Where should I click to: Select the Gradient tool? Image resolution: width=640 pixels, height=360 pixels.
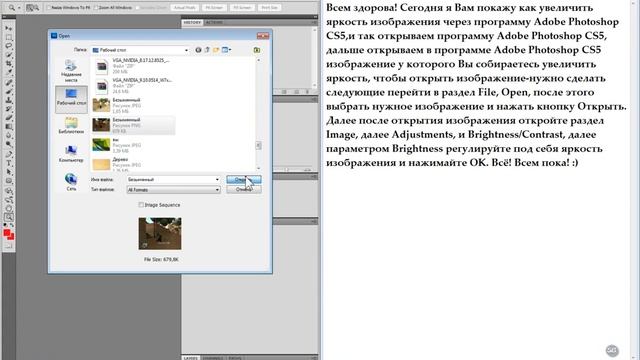click(x=9, y=127)
